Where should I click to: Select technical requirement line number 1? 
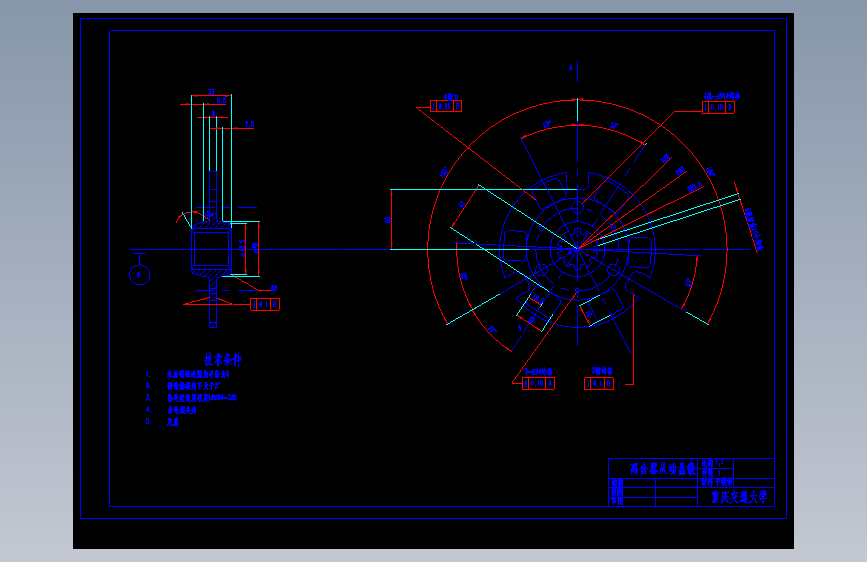[188, 374]
